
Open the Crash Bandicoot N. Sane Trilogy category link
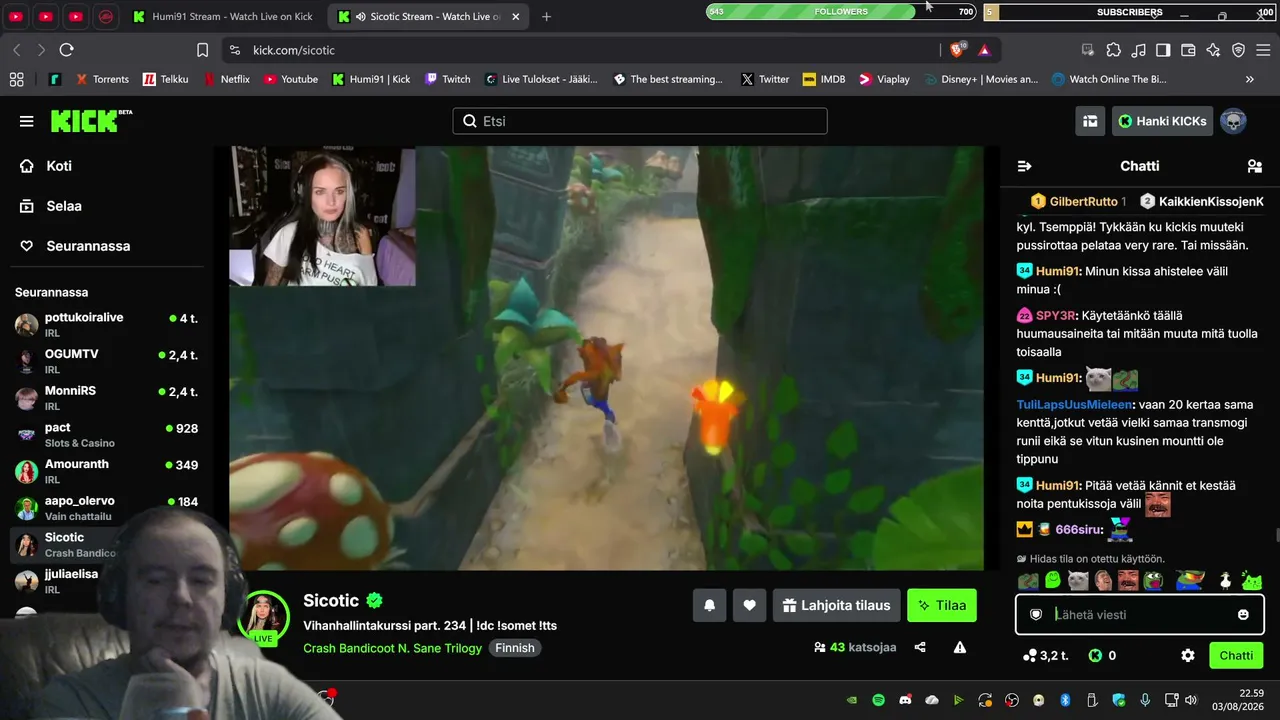click(393, 648)
